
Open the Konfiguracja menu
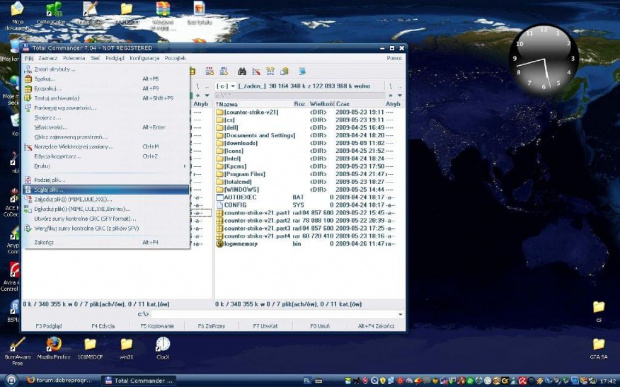coord(144,58)
